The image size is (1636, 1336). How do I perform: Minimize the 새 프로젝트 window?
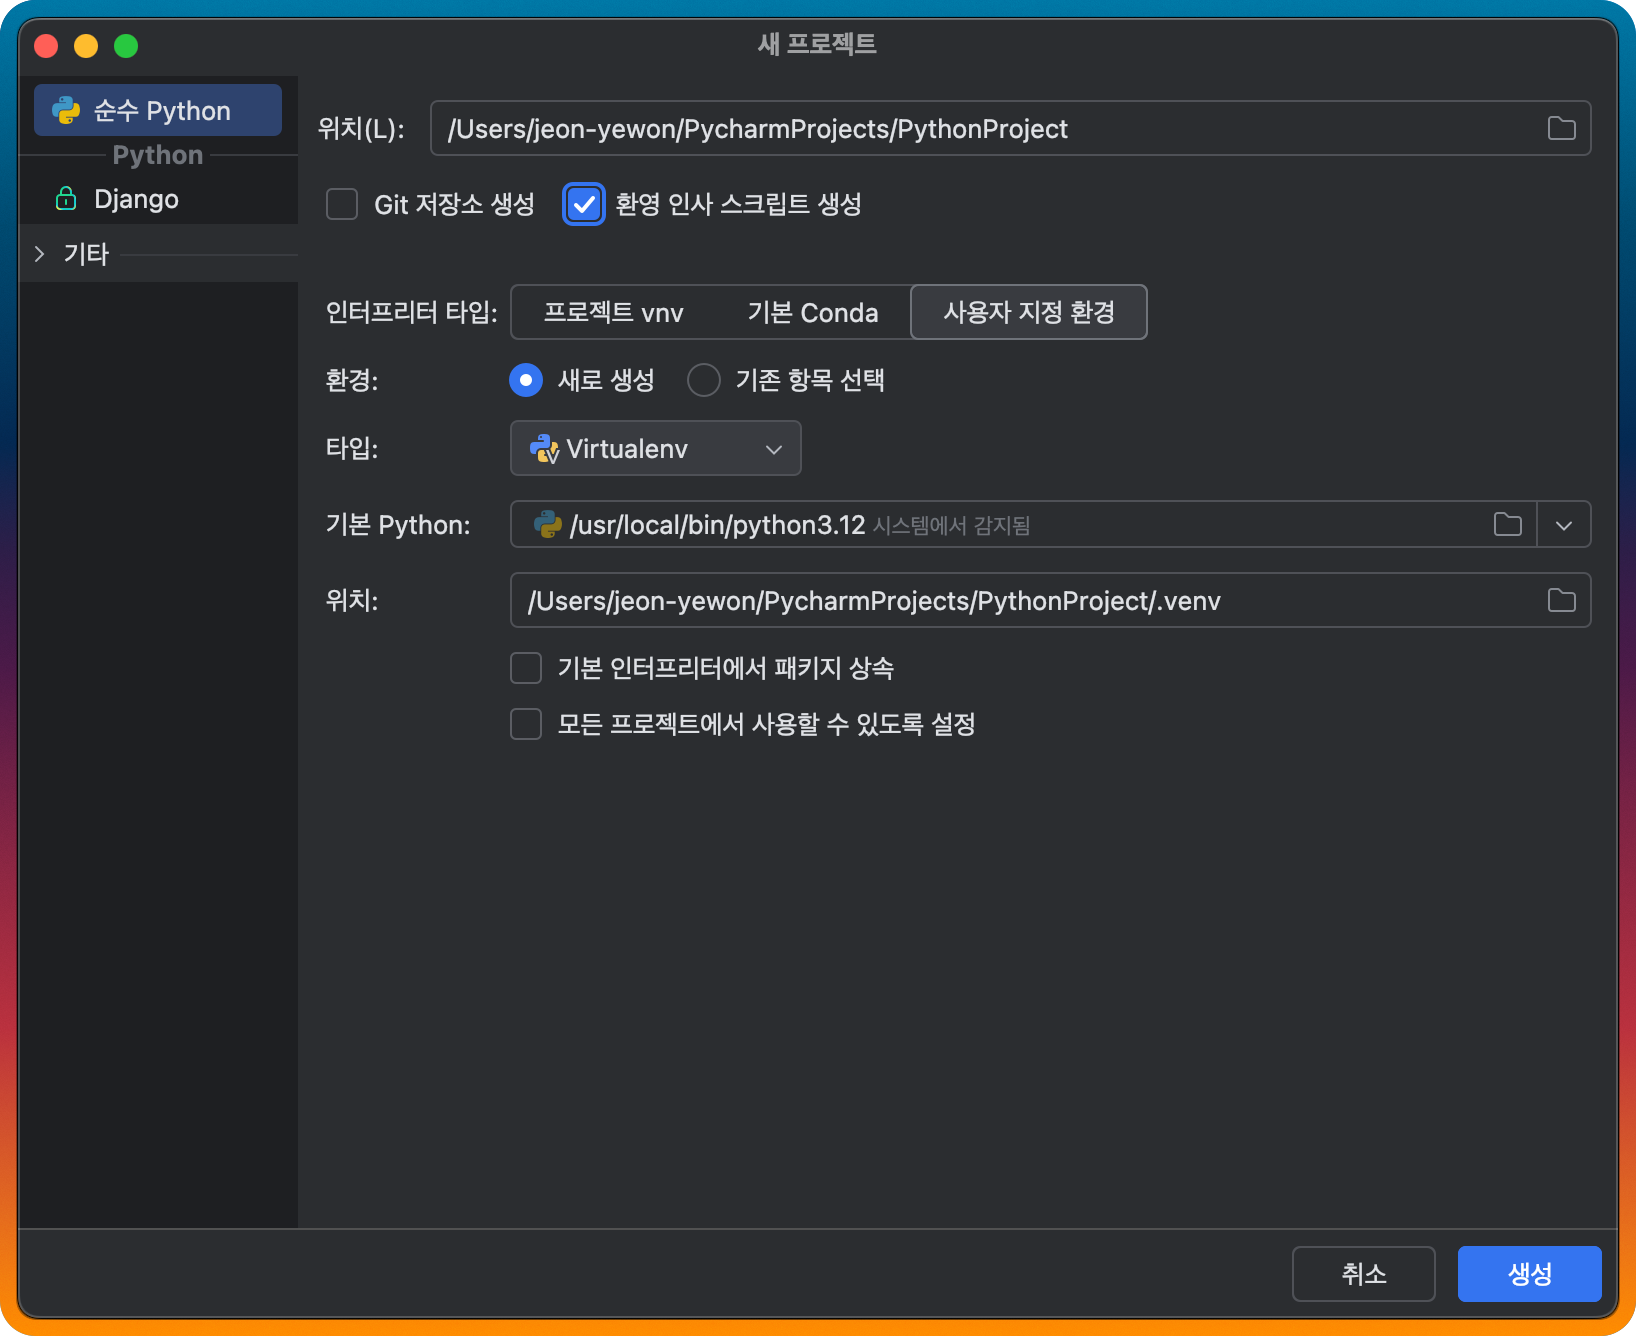(x=86, y=46)
